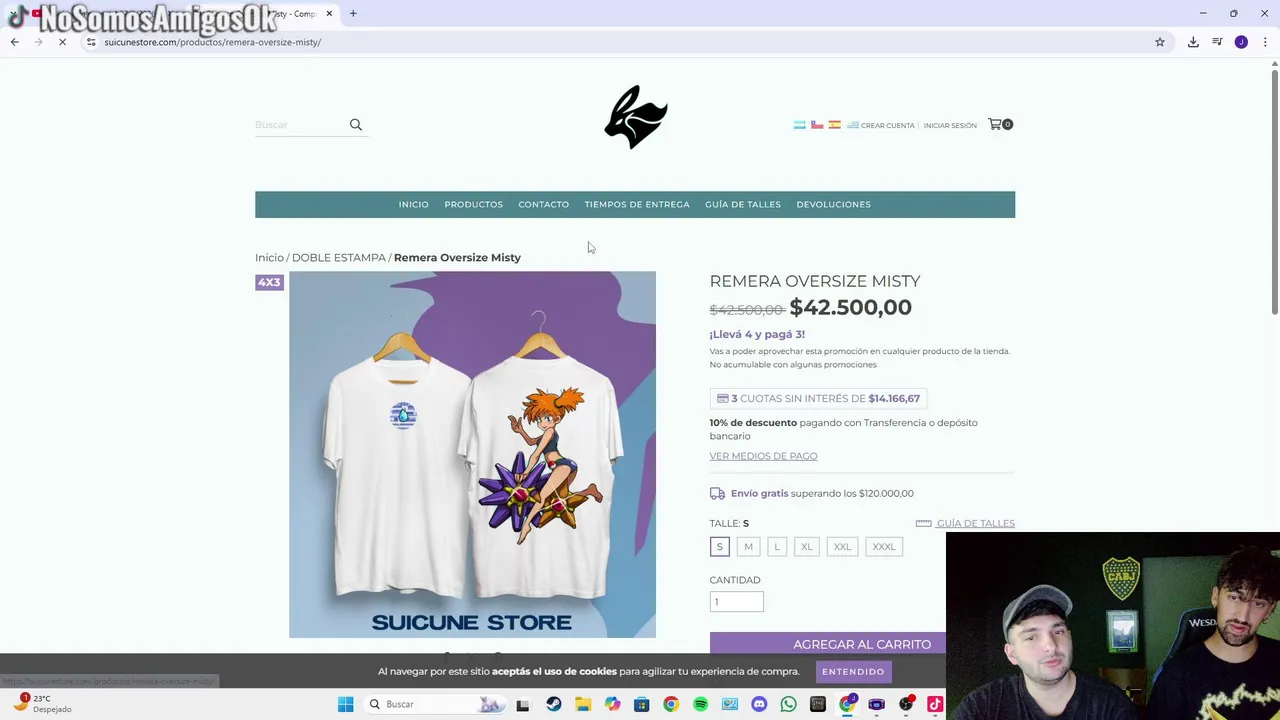Open GUÍA DE TALLES in navigation bar

pyautogui.click(x=743, y=205)
